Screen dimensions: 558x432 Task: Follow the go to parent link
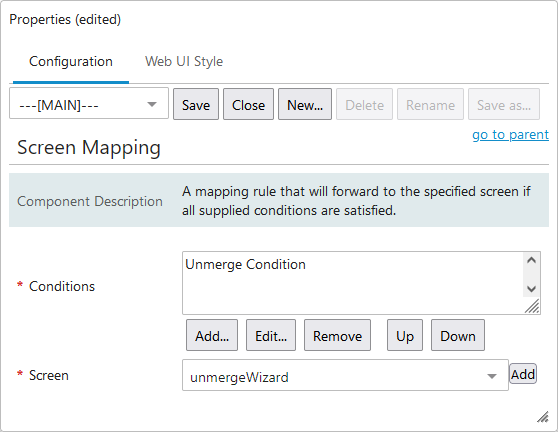point(510,135)
